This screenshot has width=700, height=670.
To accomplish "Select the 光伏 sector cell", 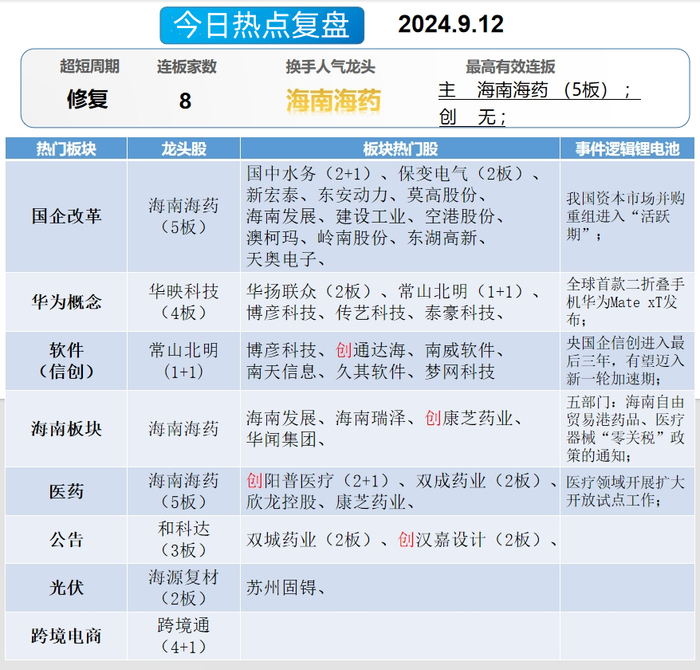I will [66, 588].
